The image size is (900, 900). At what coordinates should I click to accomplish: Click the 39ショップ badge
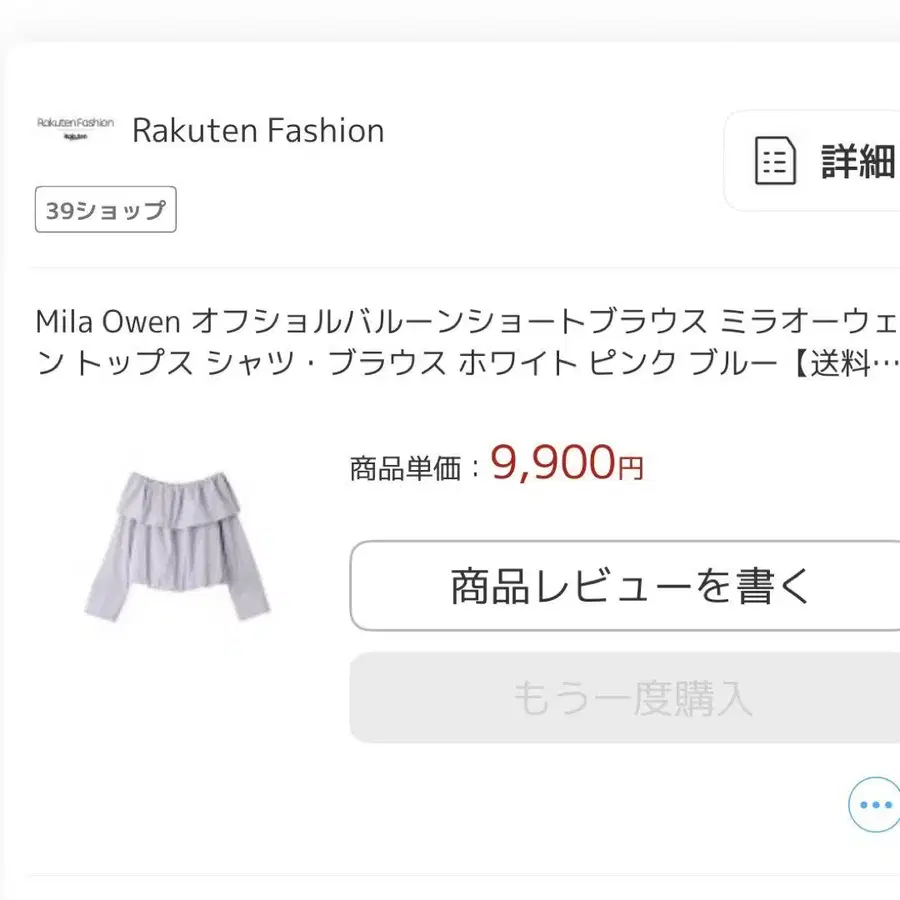pyautogui.click(x=106, y=210)
